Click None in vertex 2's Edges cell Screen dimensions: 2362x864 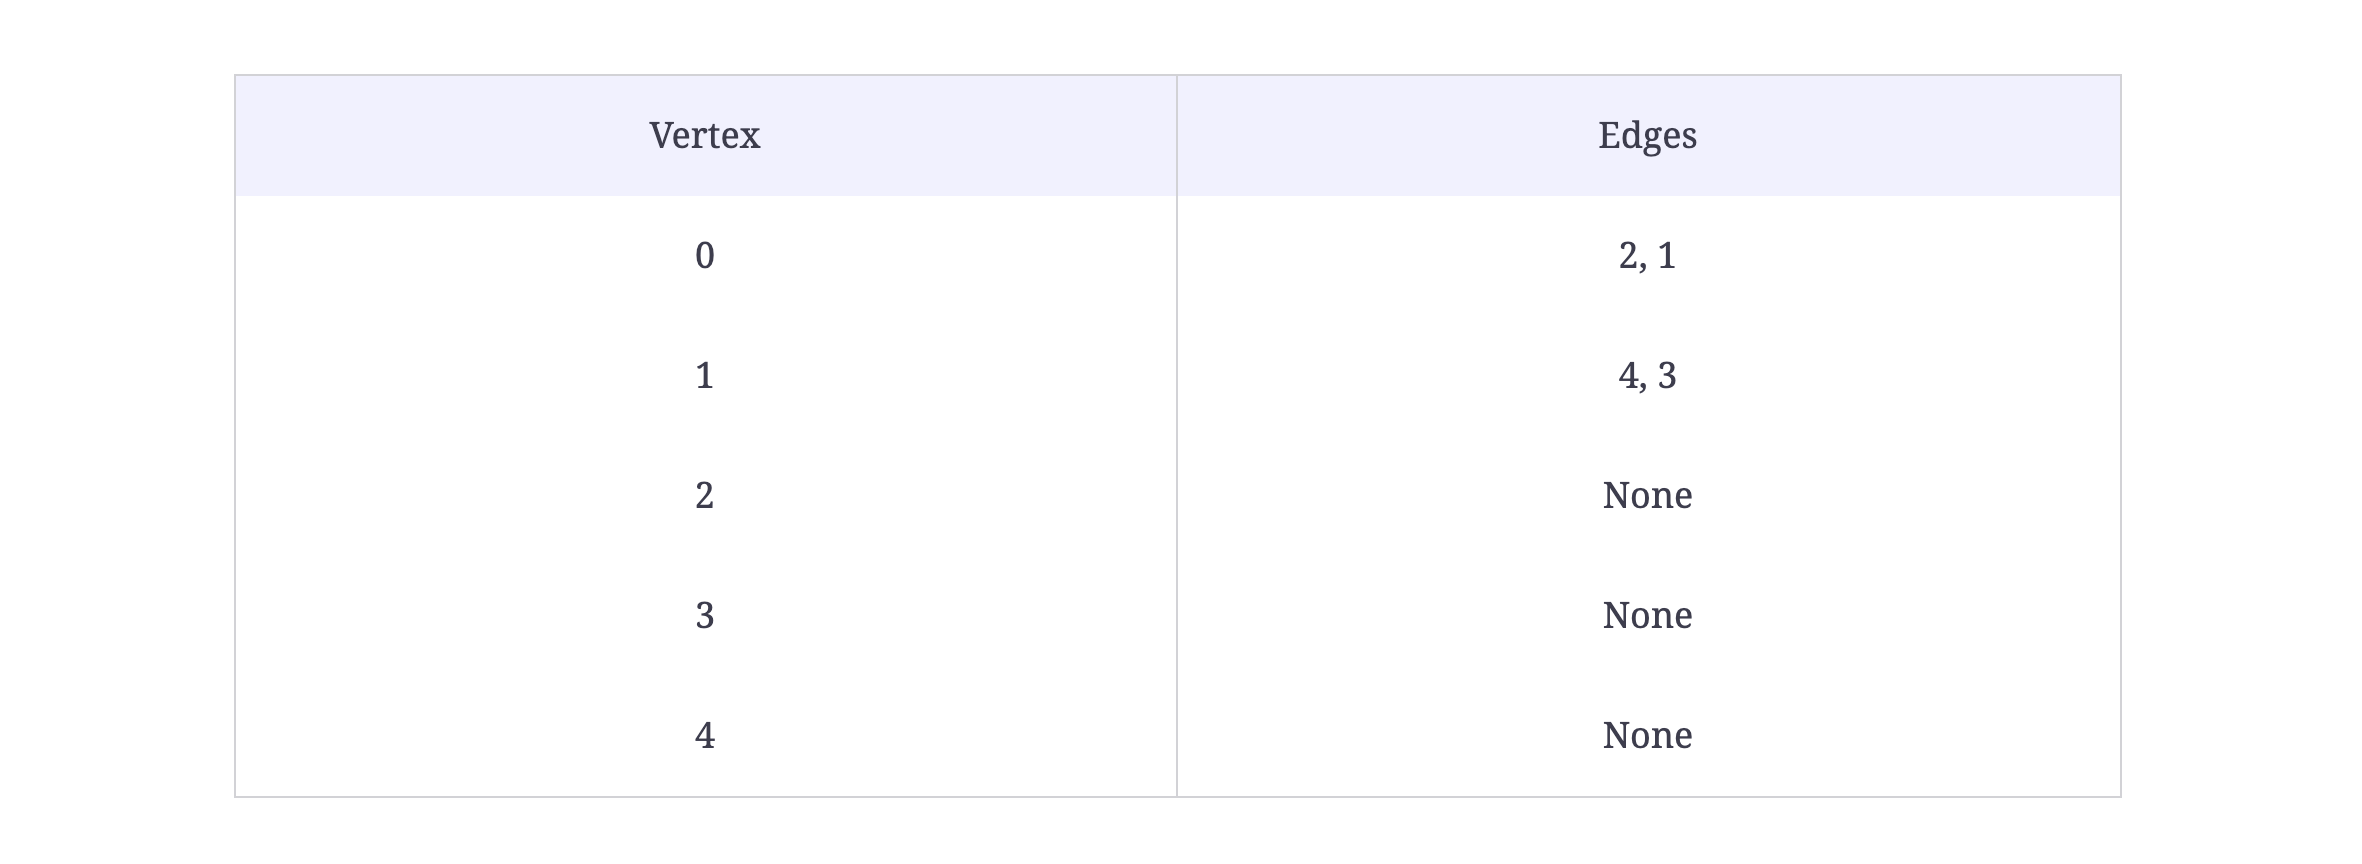(x=1648, y=496)
